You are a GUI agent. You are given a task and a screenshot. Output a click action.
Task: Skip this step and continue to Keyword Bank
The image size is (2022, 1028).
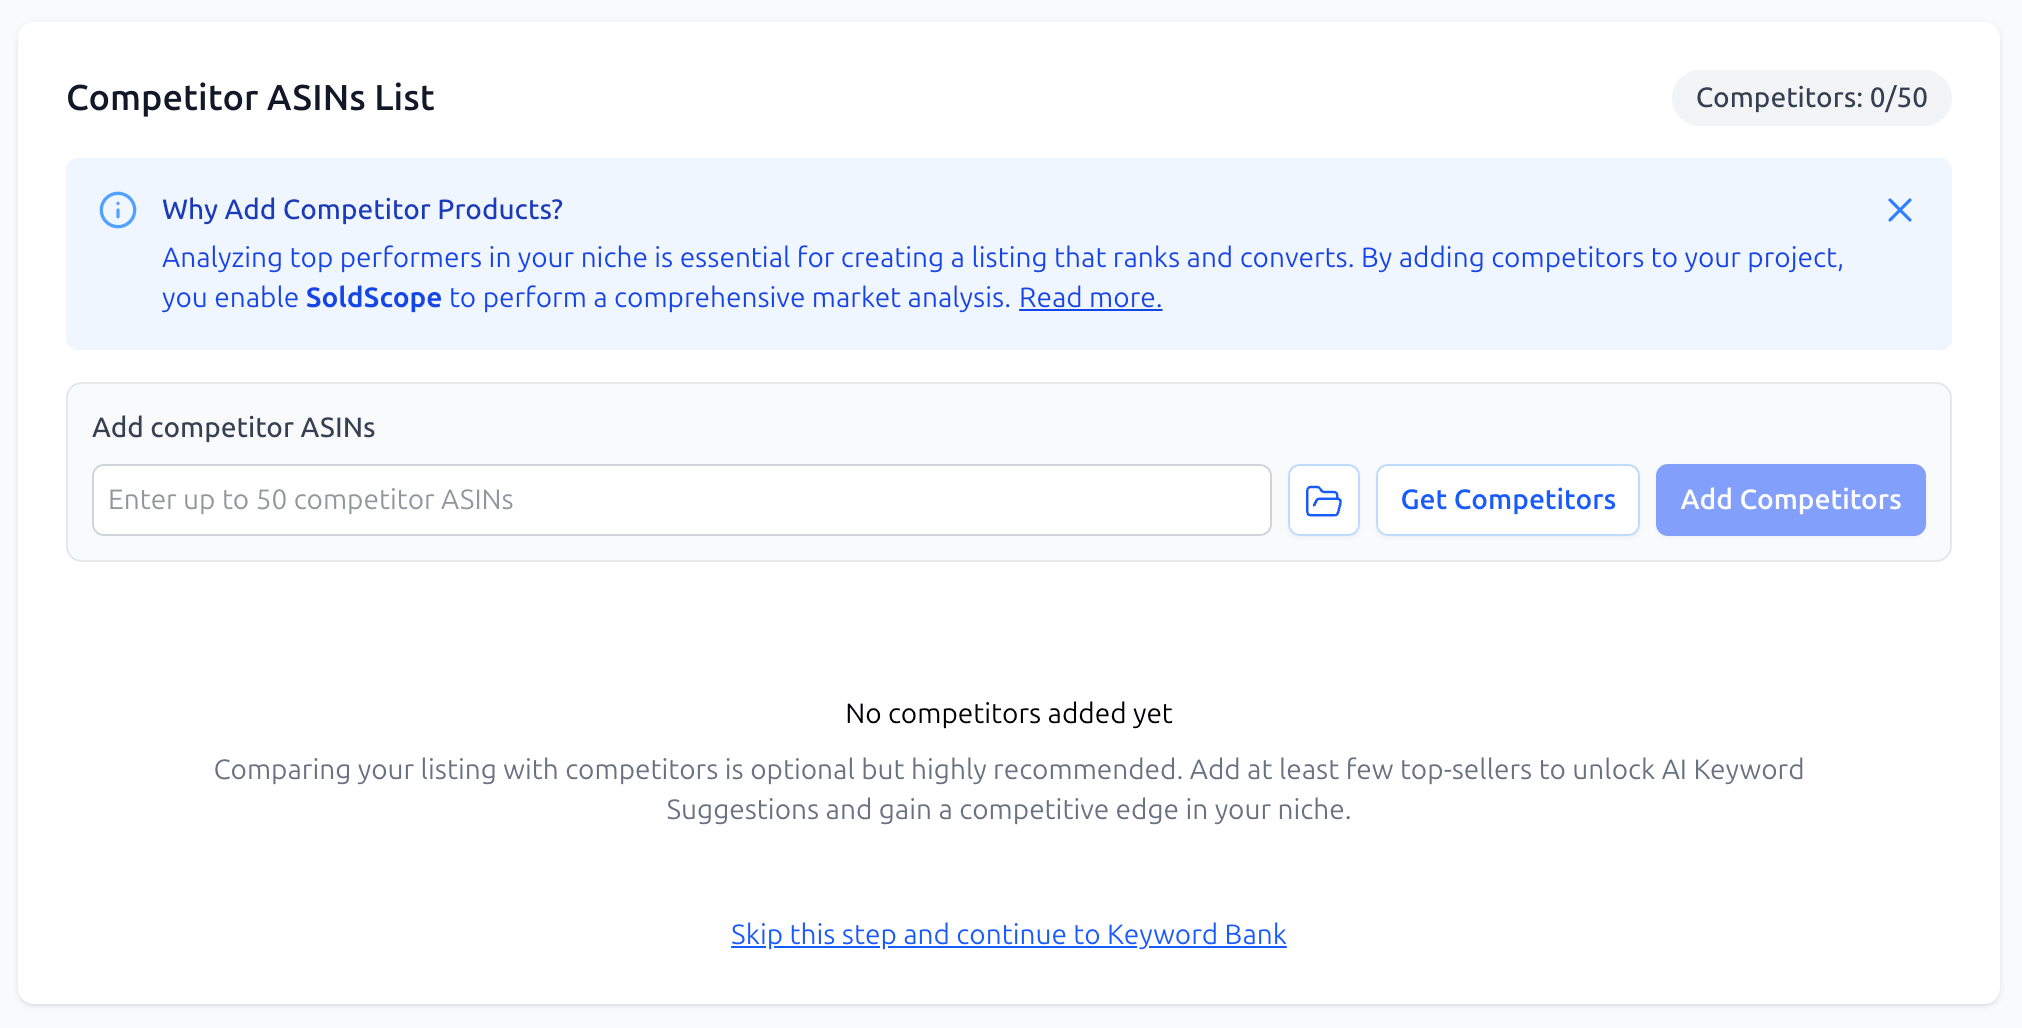(1007, 934)
